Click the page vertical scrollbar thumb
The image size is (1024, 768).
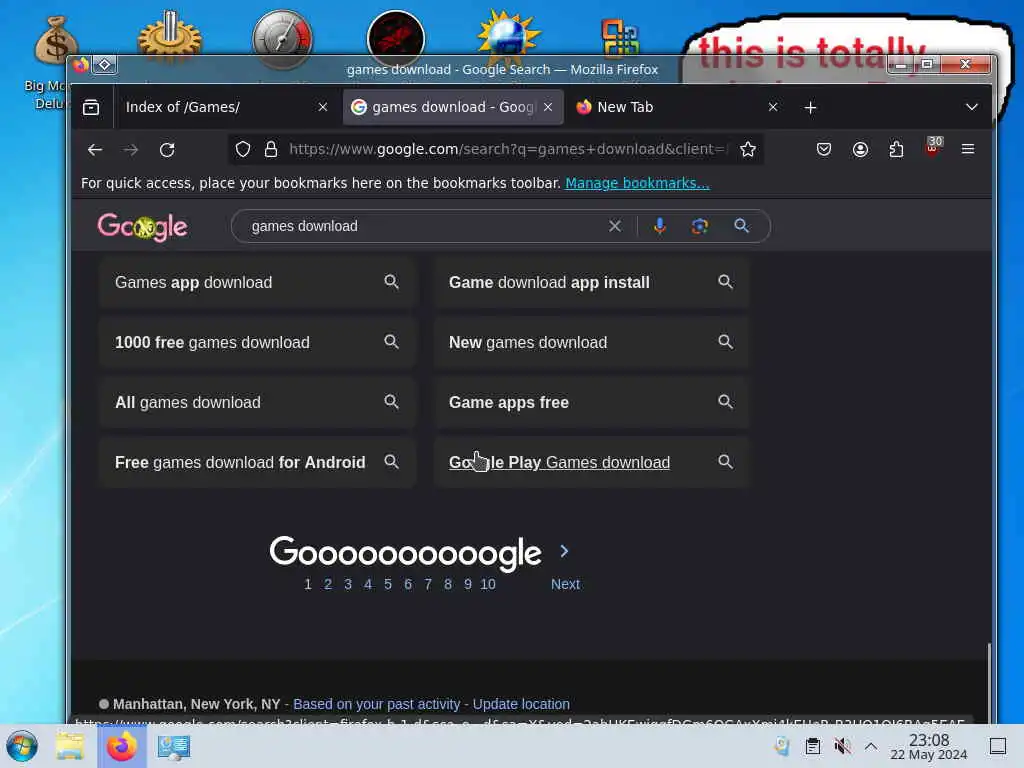(x=989, y=682)
